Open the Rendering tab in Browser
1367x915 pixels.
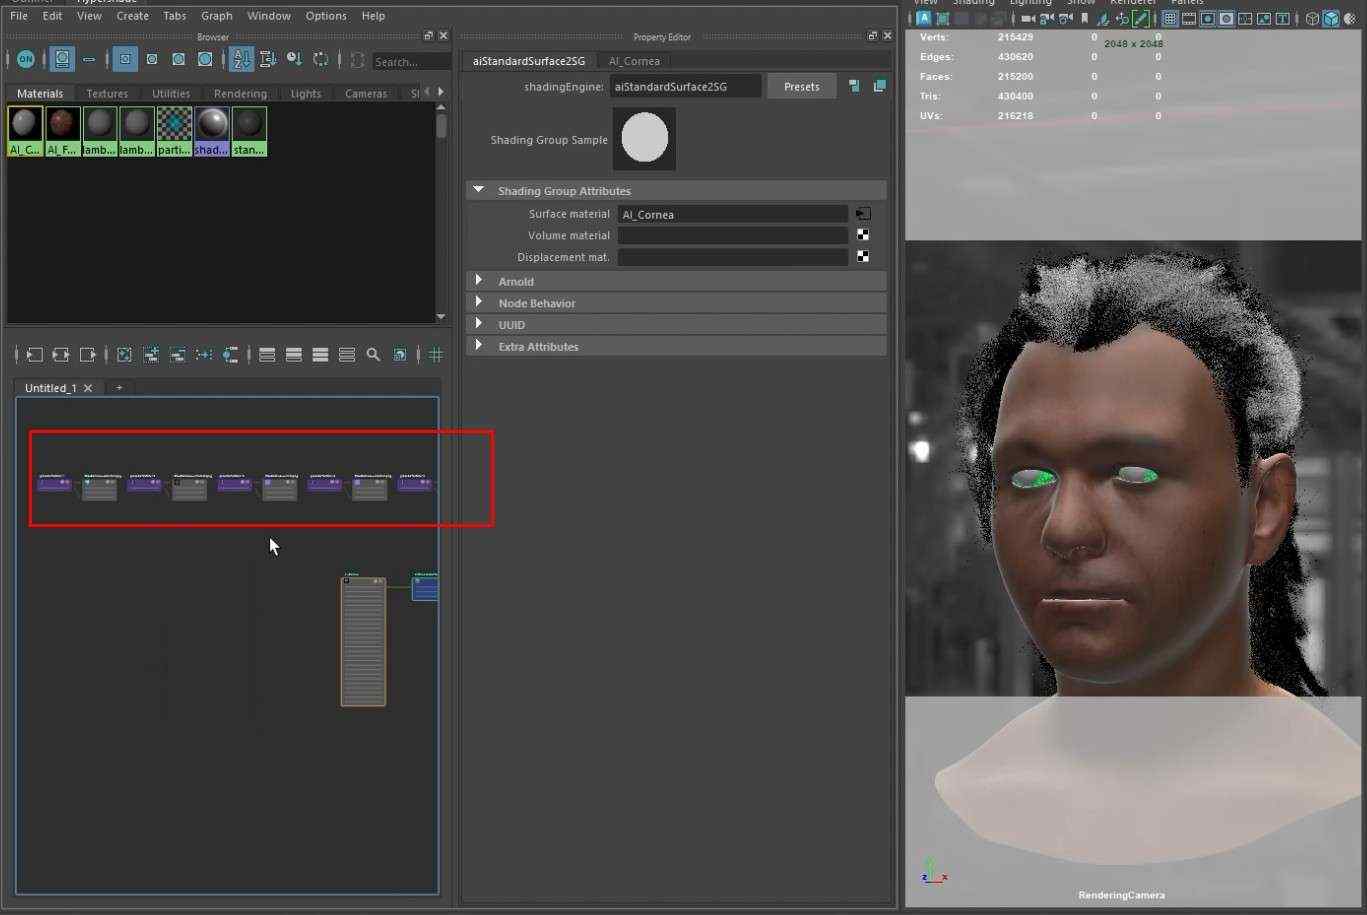coord(240,93)
